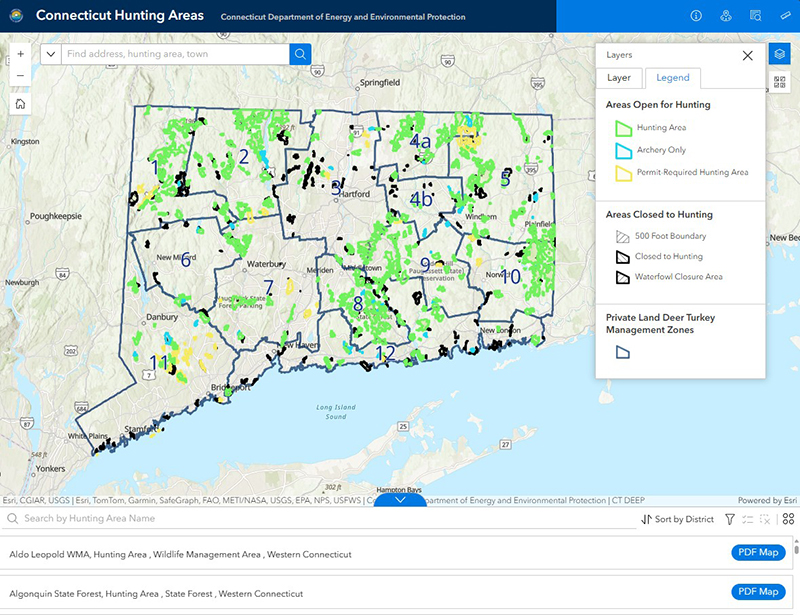Image resolution: width=800 pixels, height=615 pixels.
Task: Open PDF Map for Algonquin State Forest
Action: point(759,592)
